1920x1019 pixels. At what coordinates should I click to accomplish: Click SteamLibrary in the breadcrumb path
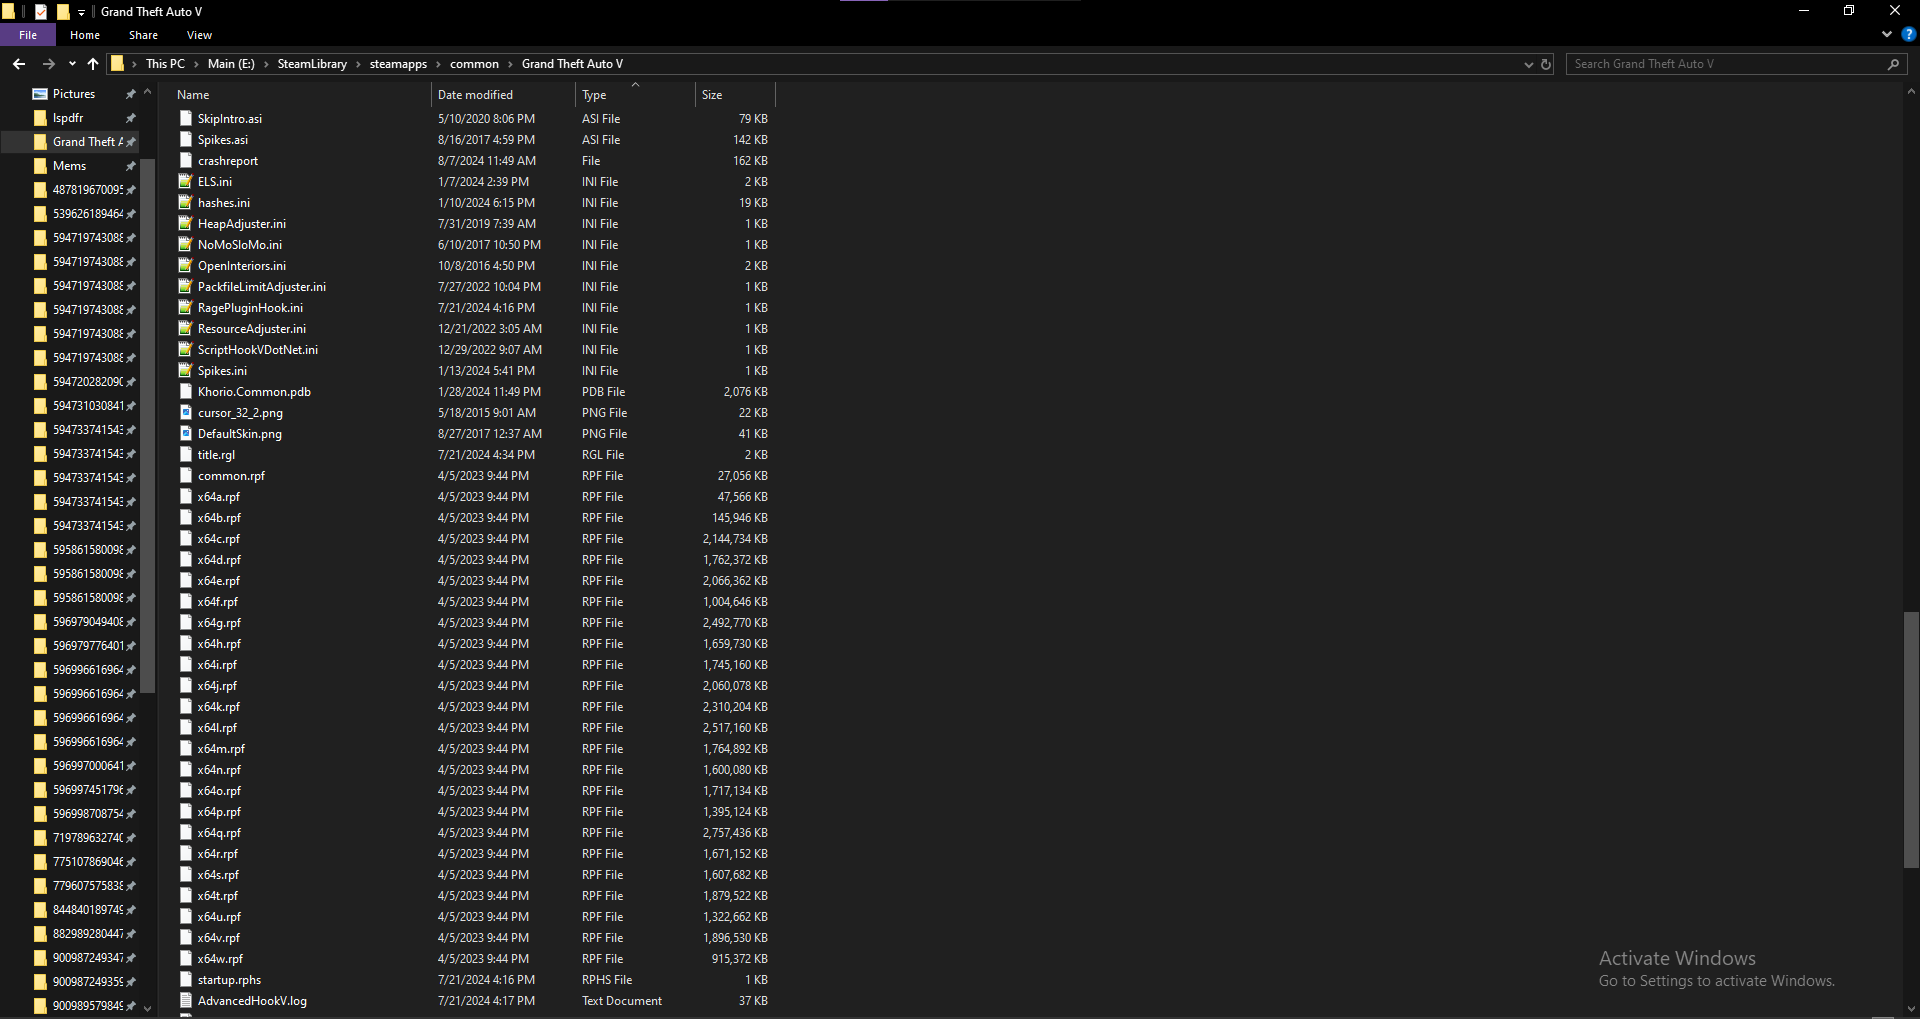point(312,64)
